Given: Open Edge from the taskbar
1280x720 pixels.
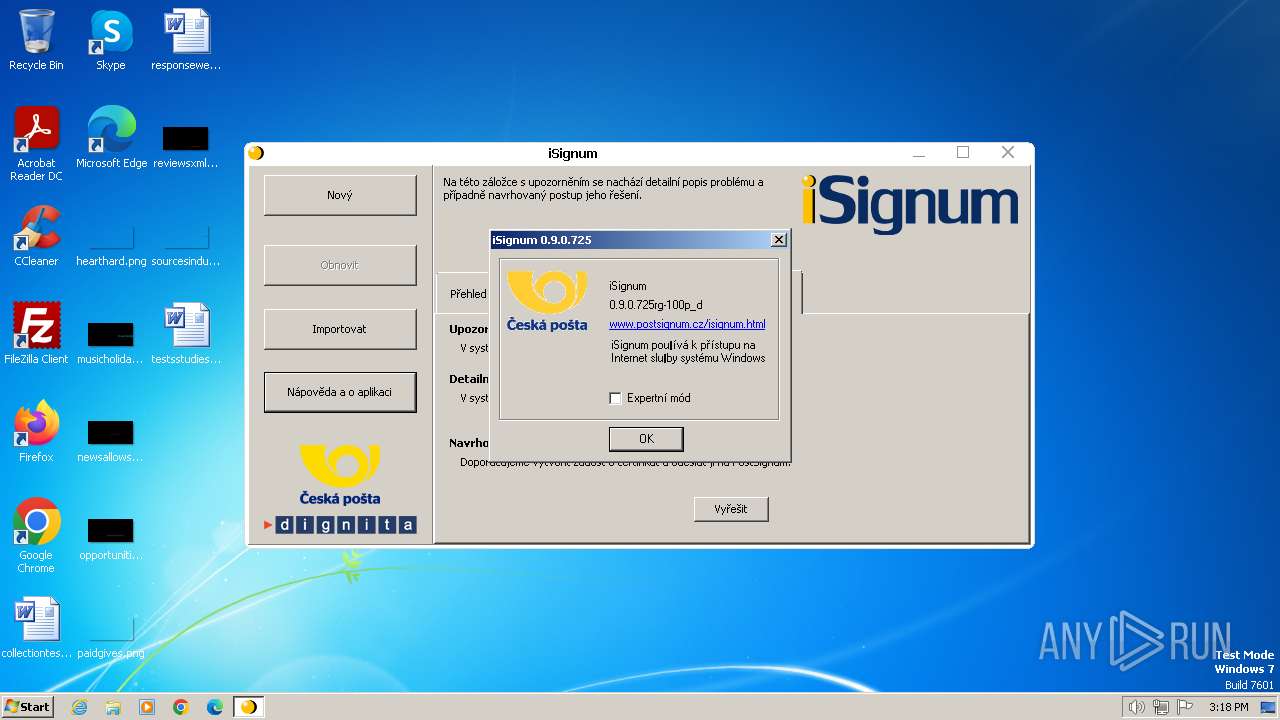Looking at the screenshot, I should point(215,707).
